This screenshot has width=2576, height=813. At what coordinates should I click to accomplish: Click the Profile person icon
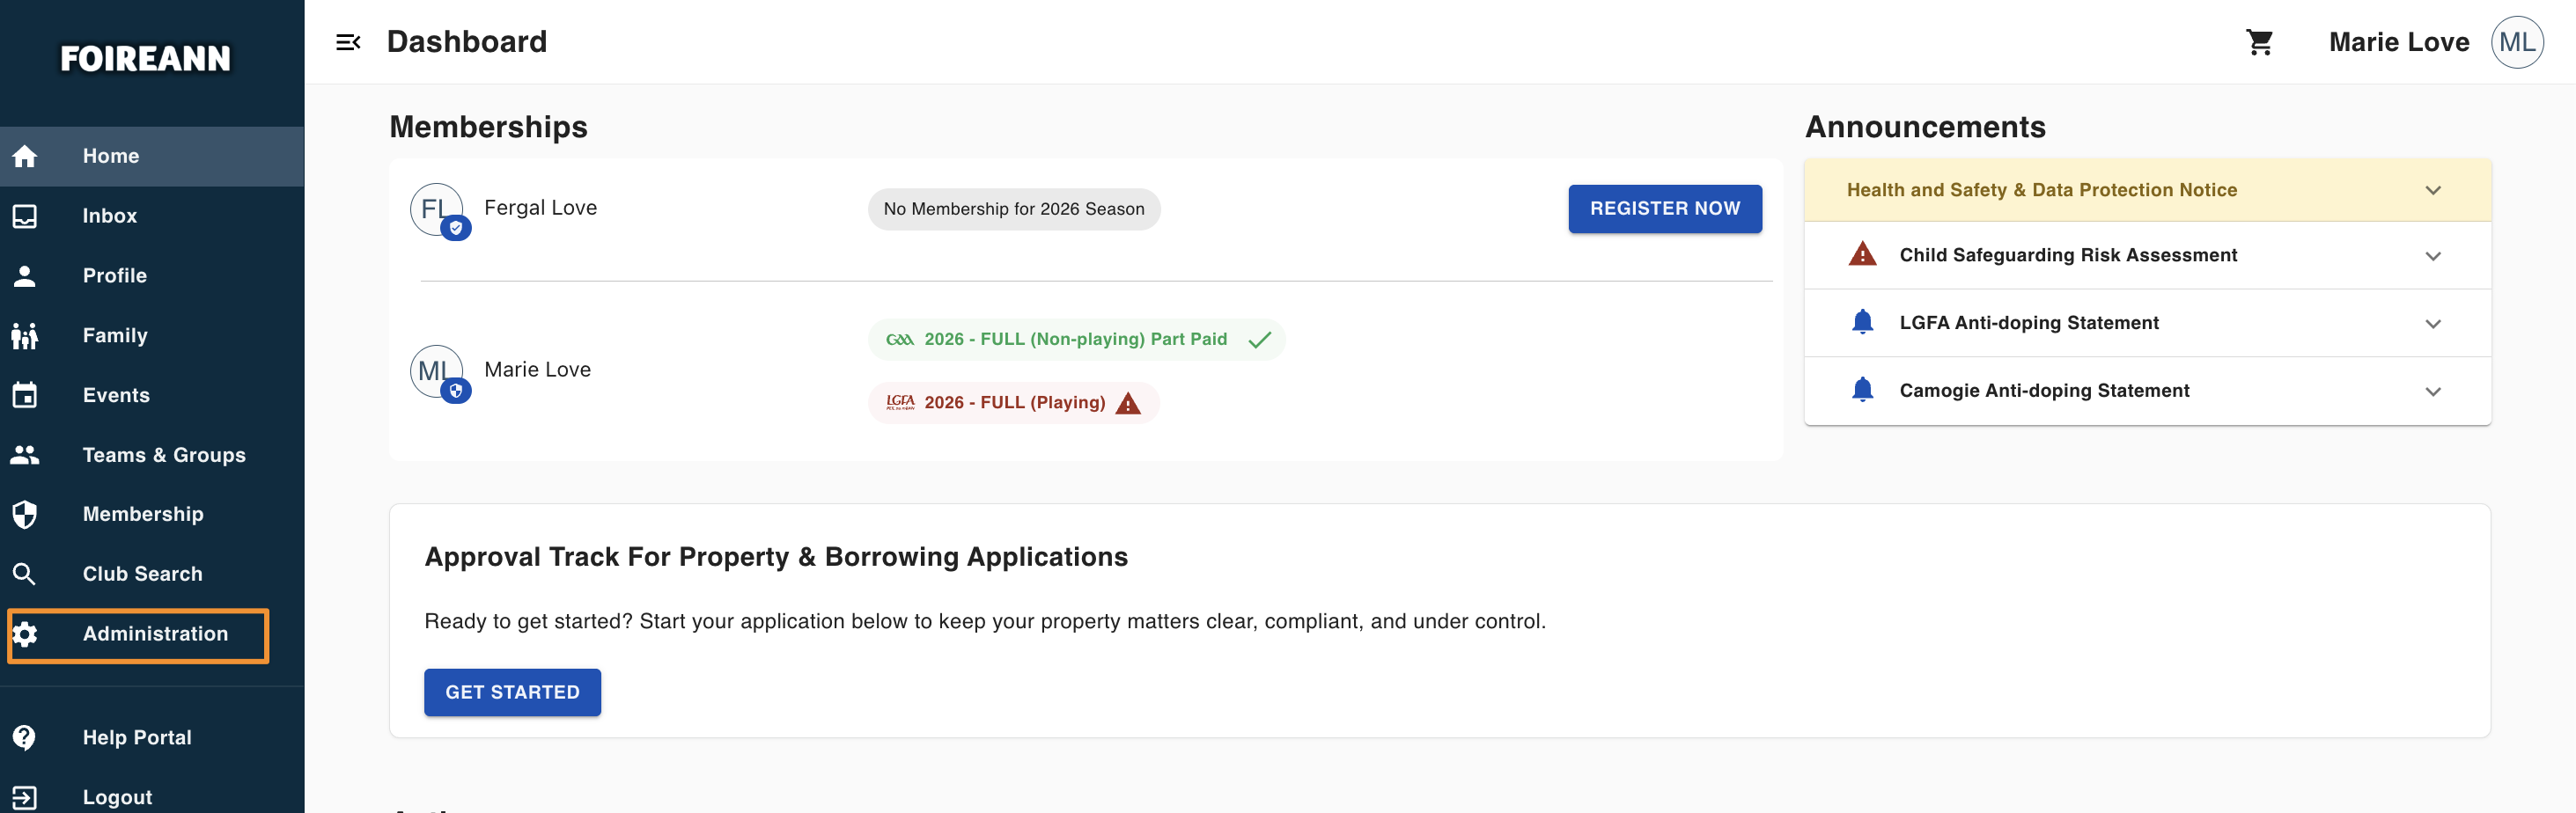pyautogui.click(x=25, y=276)
